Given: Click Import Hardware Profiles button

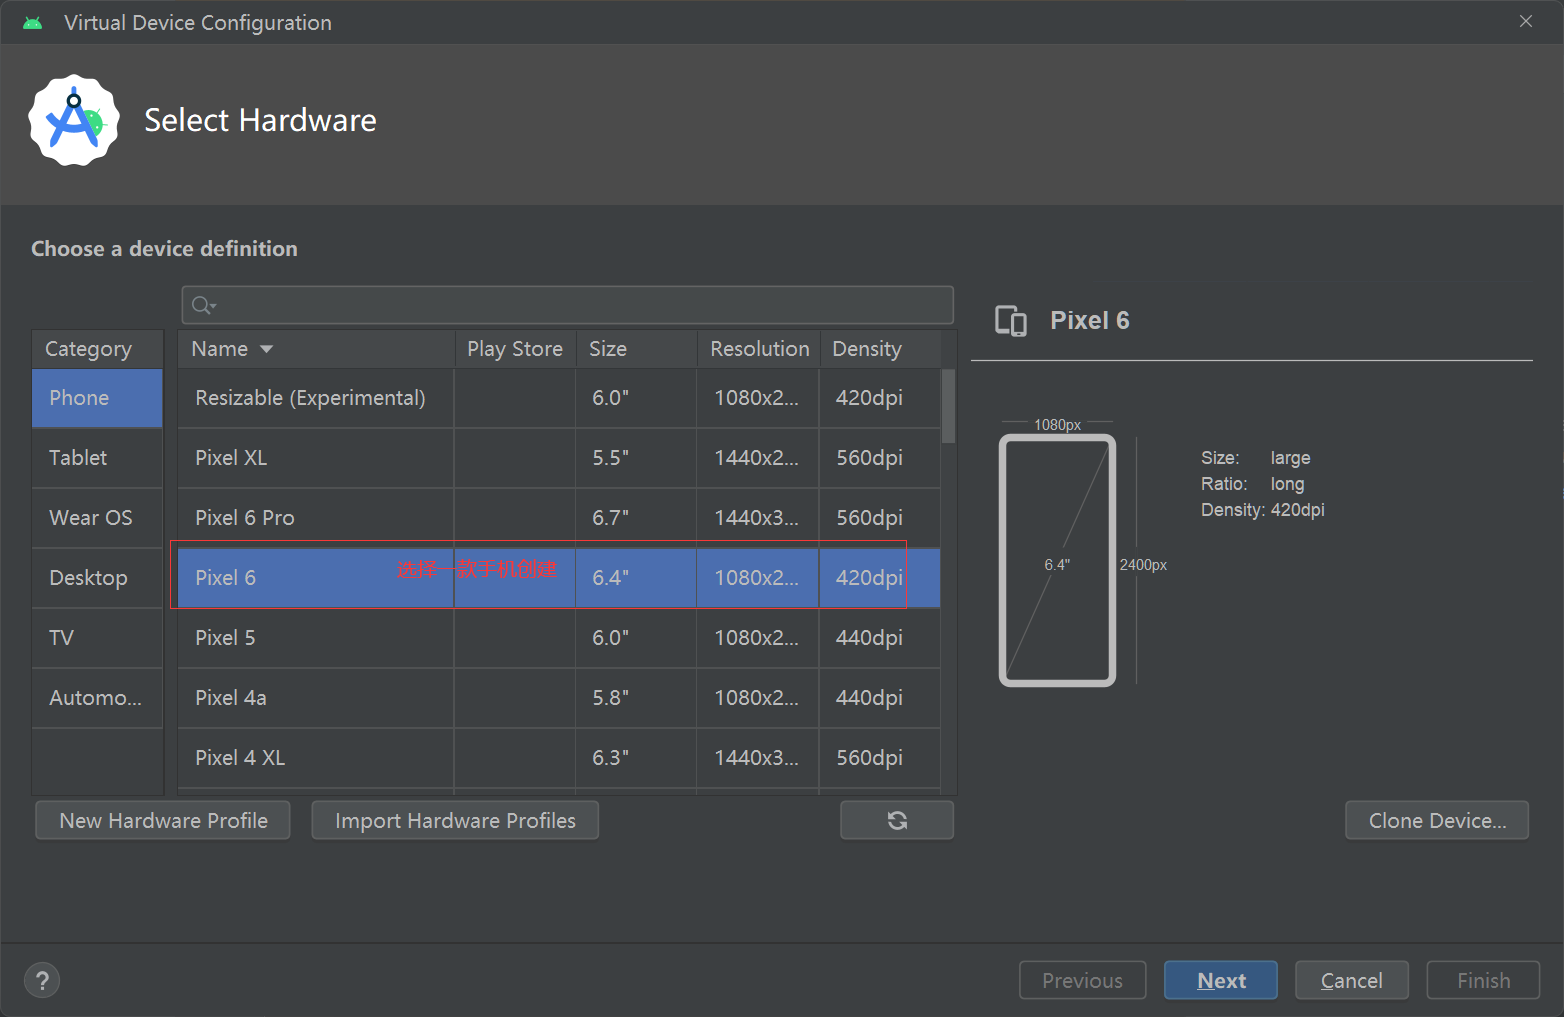Looking at the screenshot, I should (x=455, y=820).
